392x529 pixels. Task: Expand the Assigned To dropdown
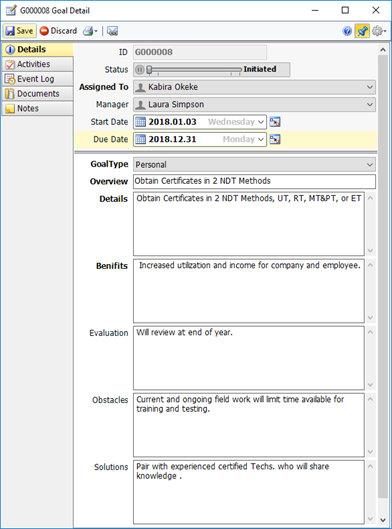point(370,87)
